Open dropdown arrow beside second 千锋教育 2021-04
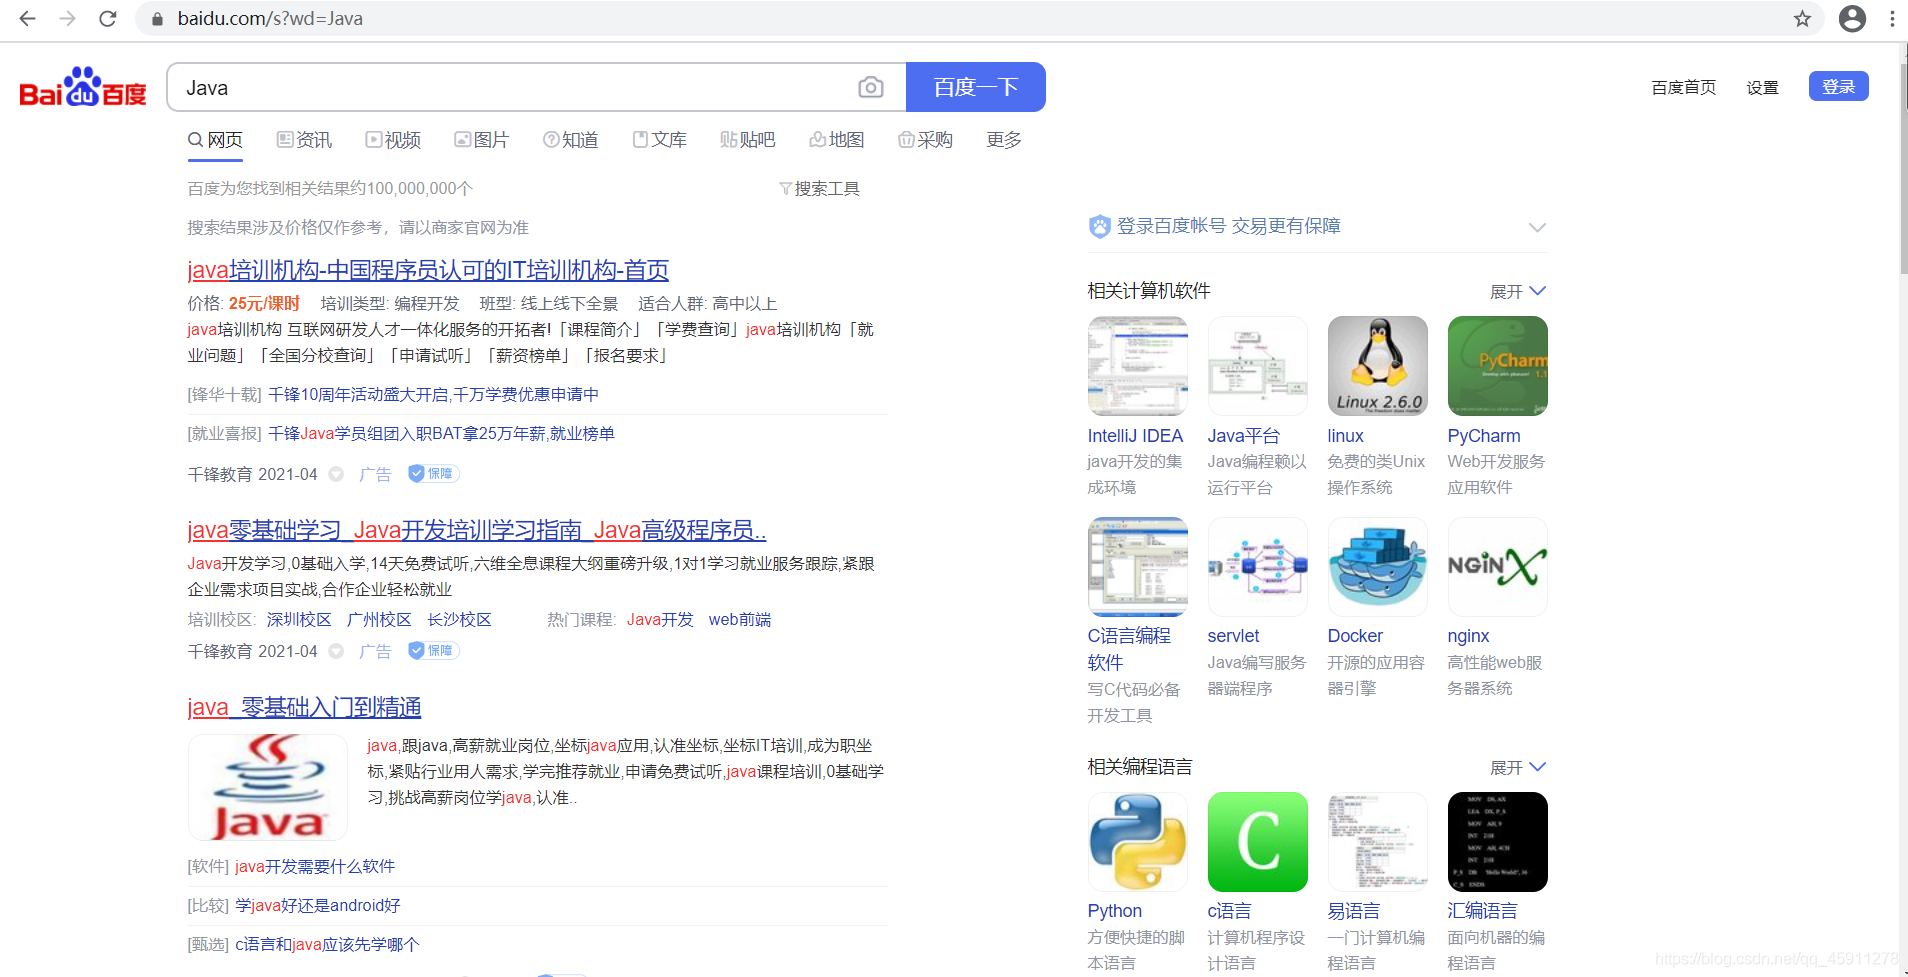Viewport: 1908px width, 977px height. click(337, 651)
